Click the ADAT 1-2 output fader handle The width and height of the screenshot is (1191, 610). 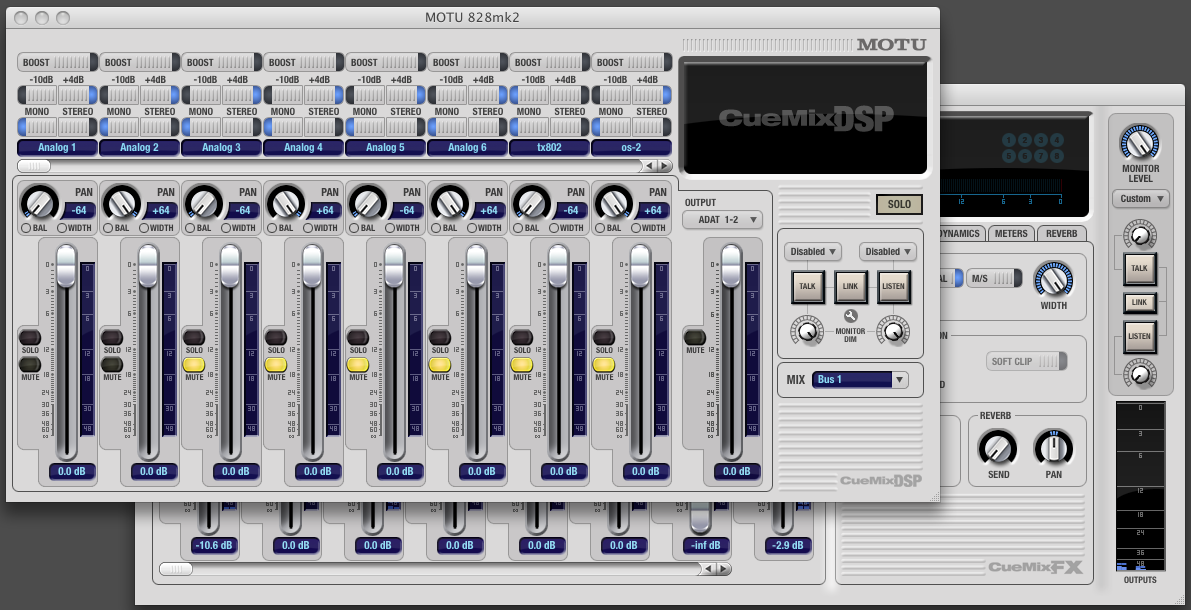[x=731, y=266]
